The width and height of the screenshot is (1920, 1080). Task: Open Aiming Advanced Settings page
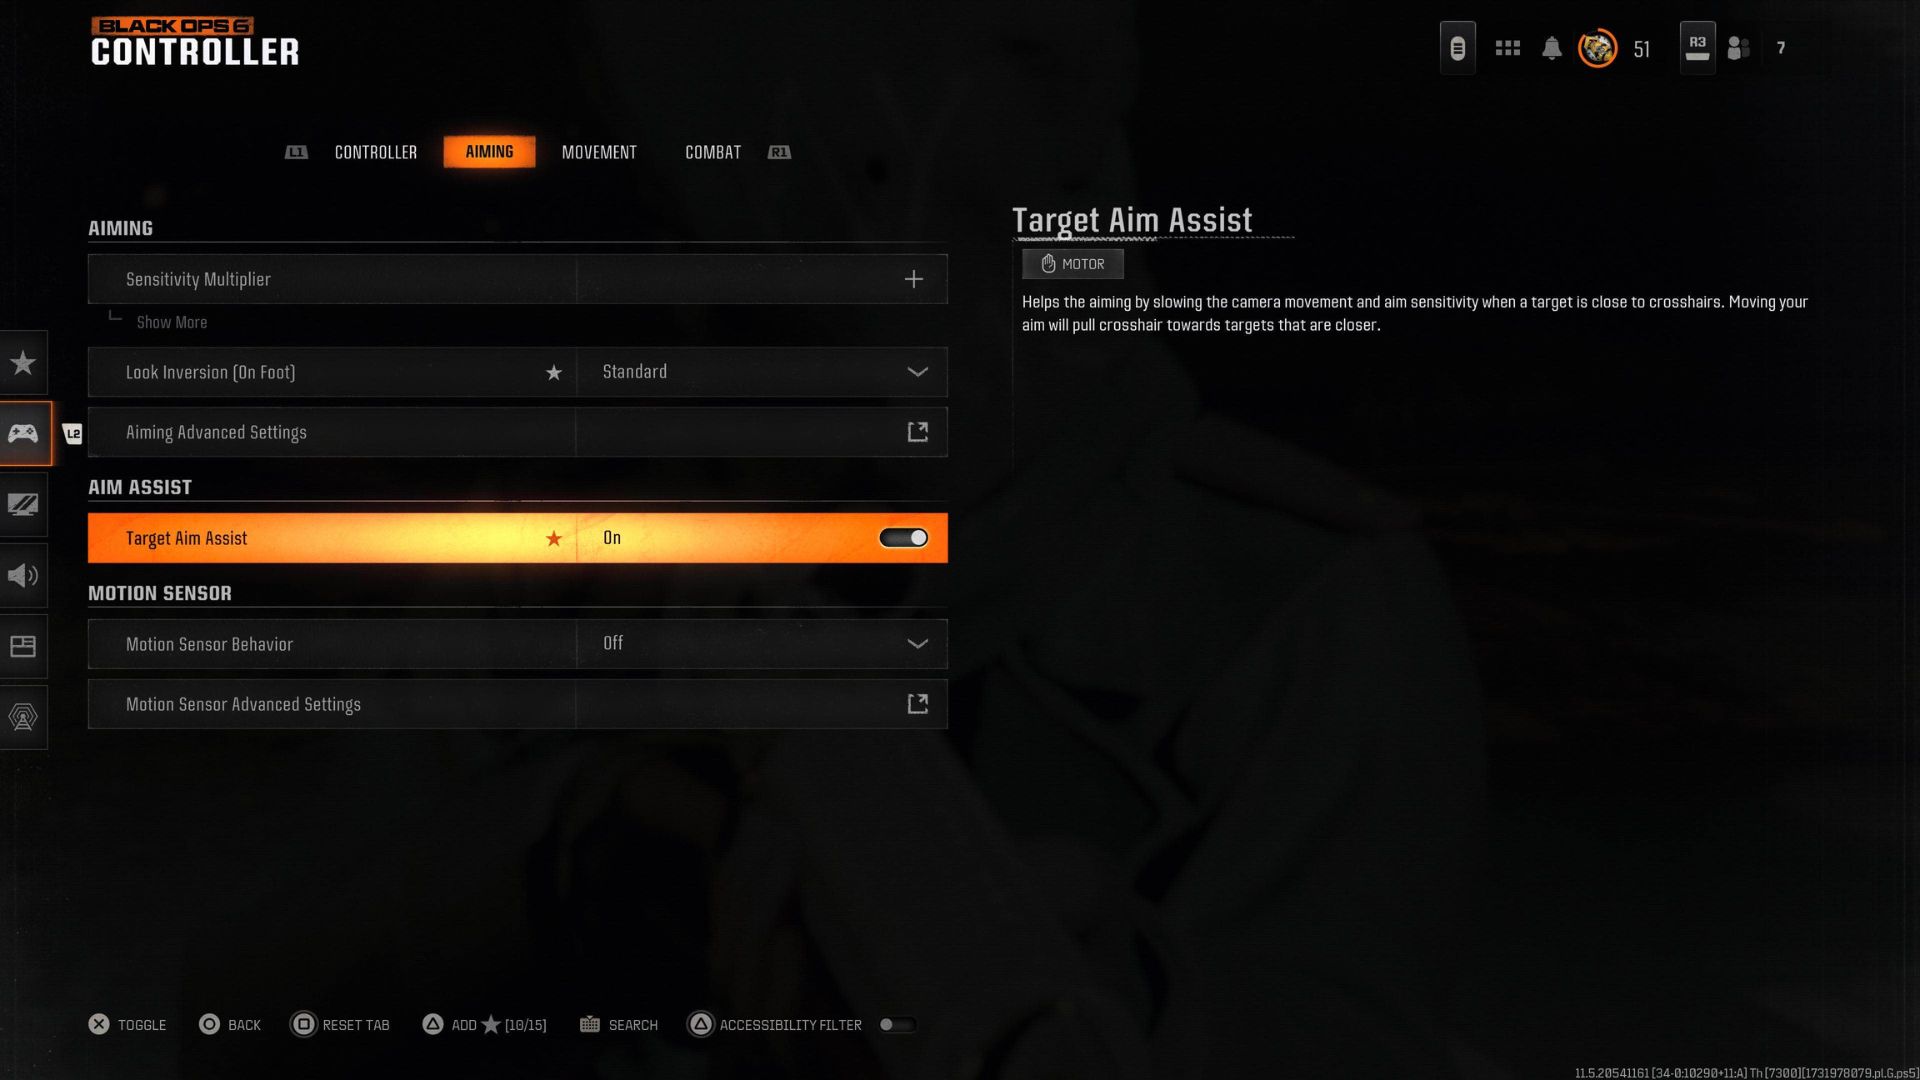point(918,431)
